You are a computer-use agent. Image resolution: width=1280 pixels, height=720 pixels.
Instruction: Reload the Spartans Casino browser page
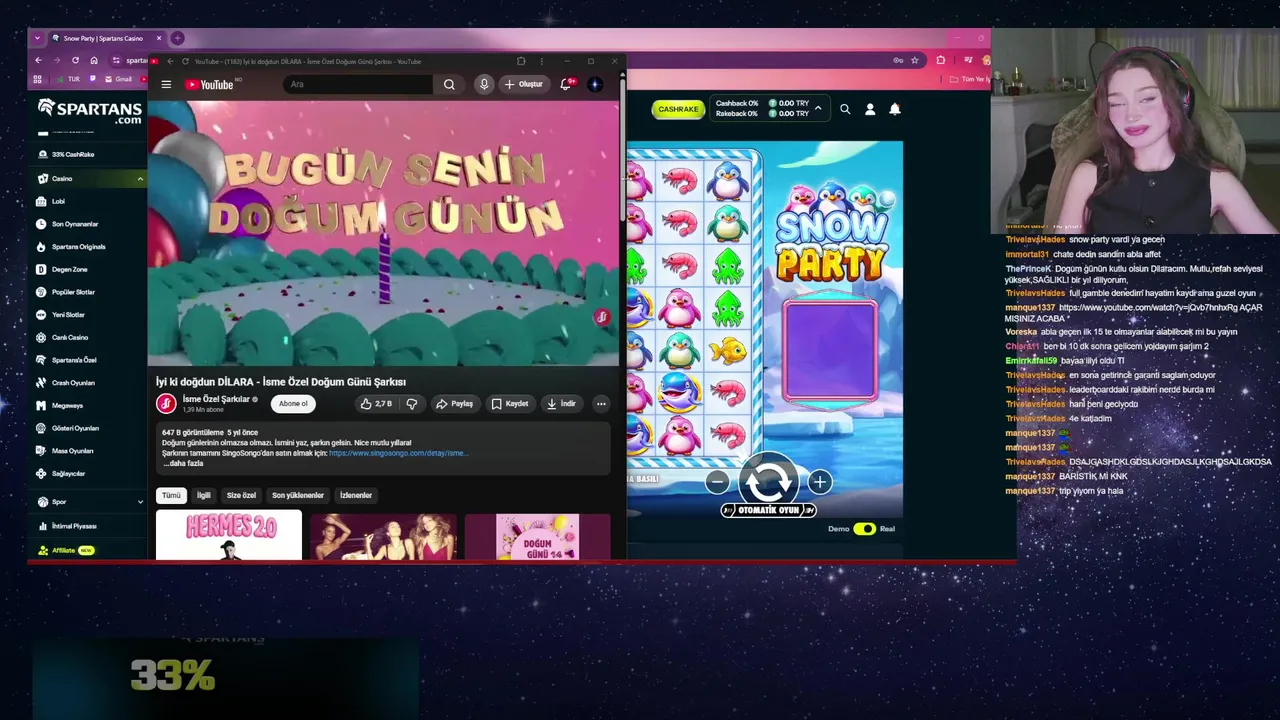(x=75, y=60)
